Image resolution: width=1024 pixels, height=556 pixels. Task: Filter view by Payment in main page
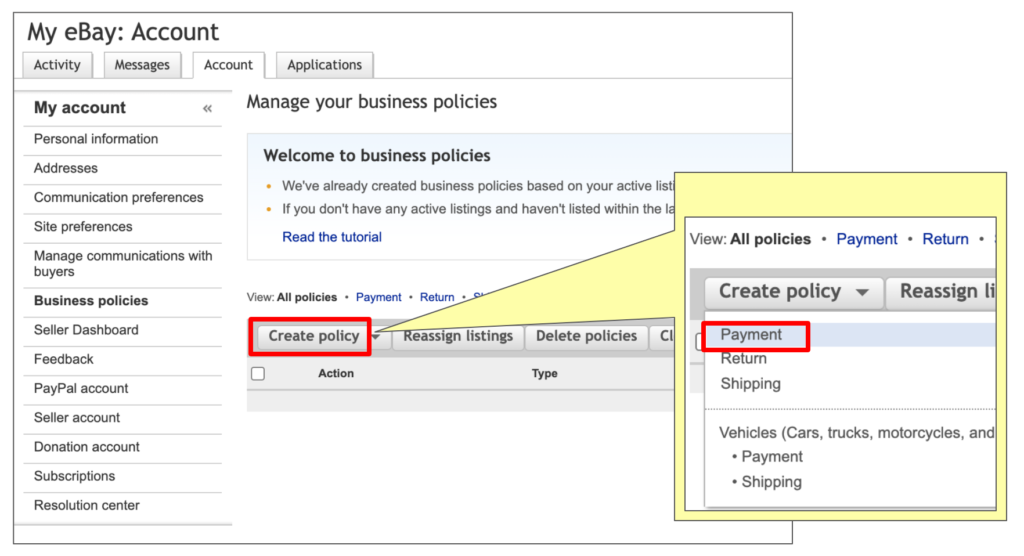(x=379, y=297)
